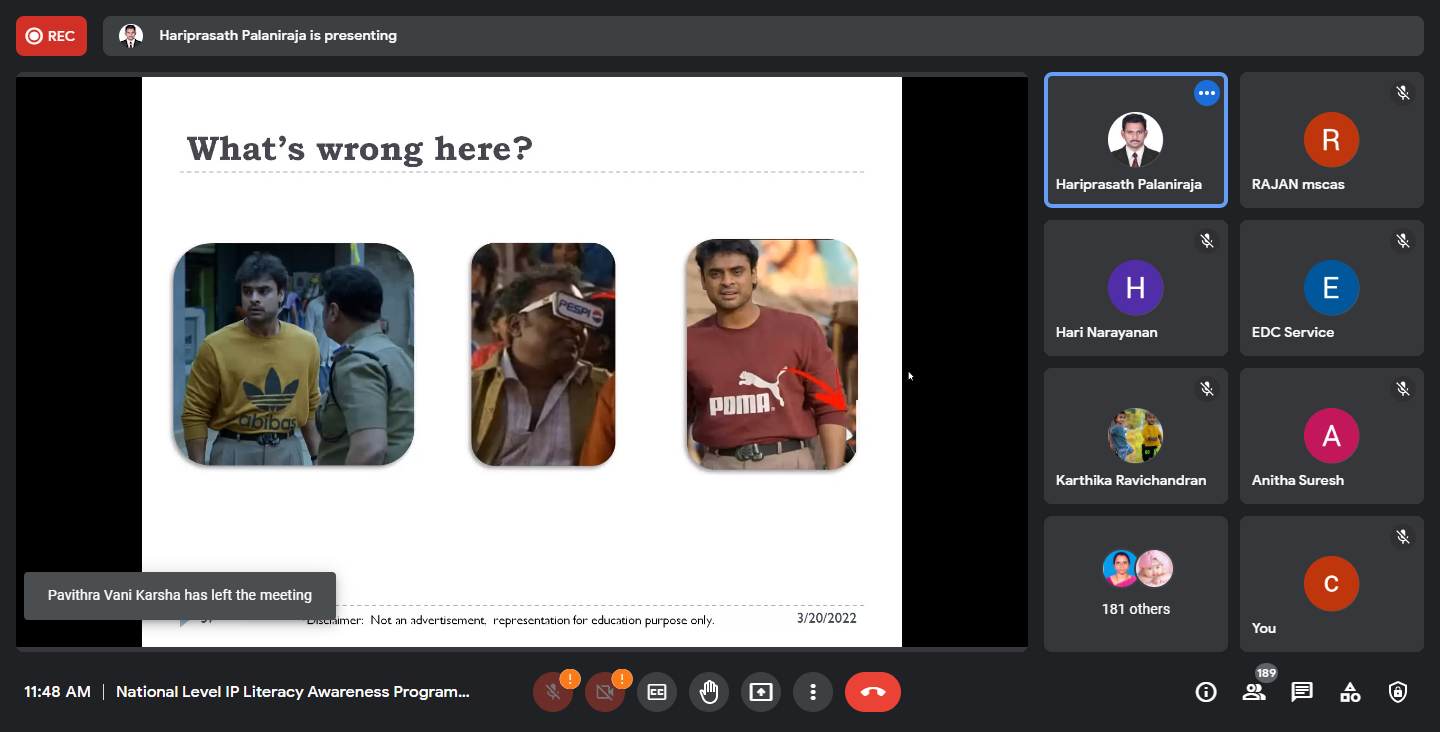Open the meeting details info icon
The height and width of the screenshot is (732, 1440).
pos(1206,692)
